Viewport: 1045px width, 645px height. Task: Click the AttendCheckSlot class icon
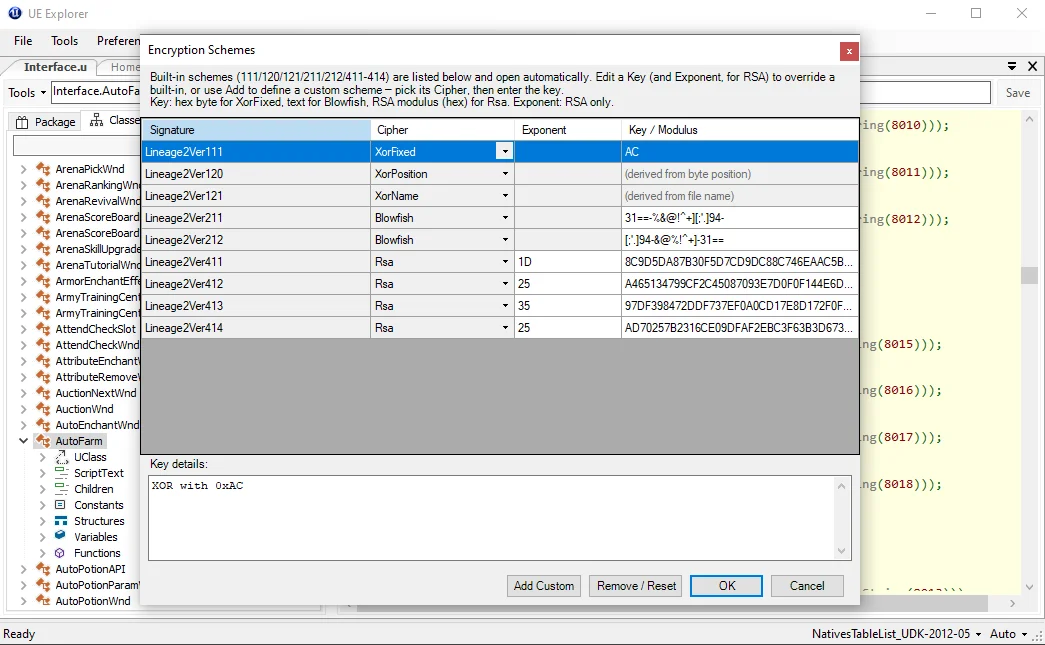point(43,328)
